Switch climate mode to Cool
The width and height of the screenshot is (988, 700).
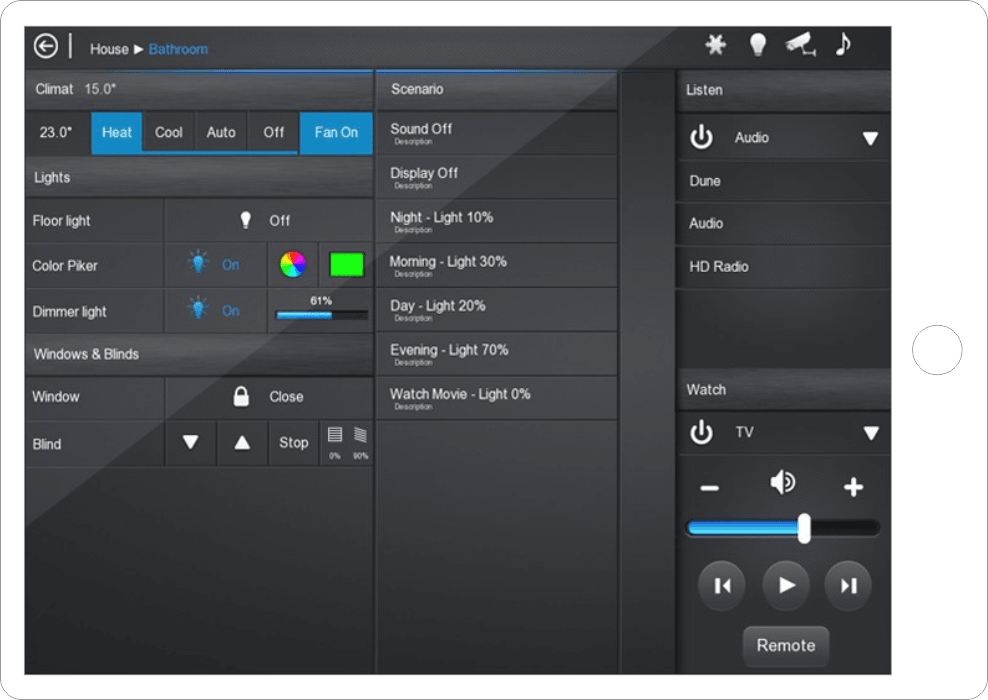click(169, 133)
